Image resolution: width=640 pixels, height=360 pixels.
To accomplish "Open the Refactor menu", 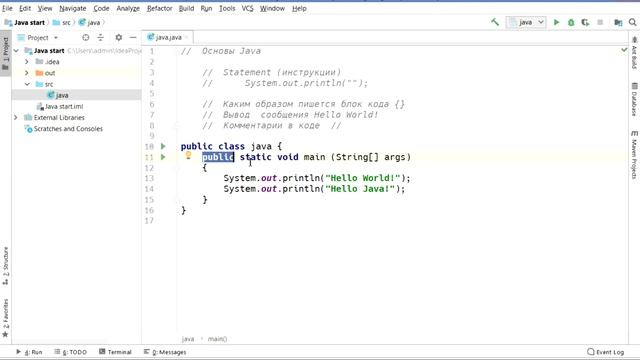I will [x=160, y=8].
